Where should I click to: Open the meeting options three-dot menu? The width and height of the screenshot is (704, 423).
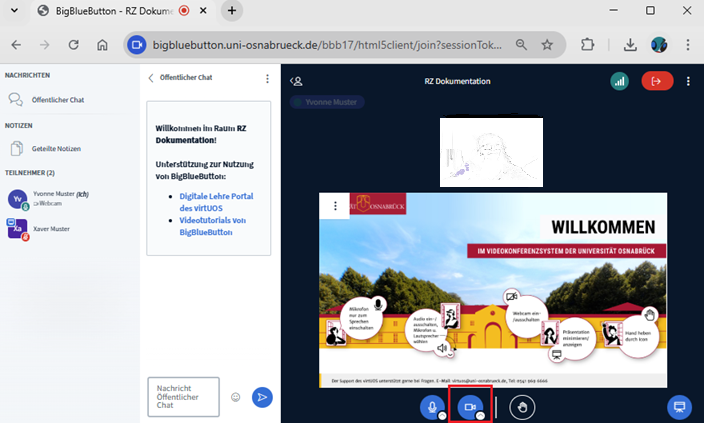coord(688,81)
